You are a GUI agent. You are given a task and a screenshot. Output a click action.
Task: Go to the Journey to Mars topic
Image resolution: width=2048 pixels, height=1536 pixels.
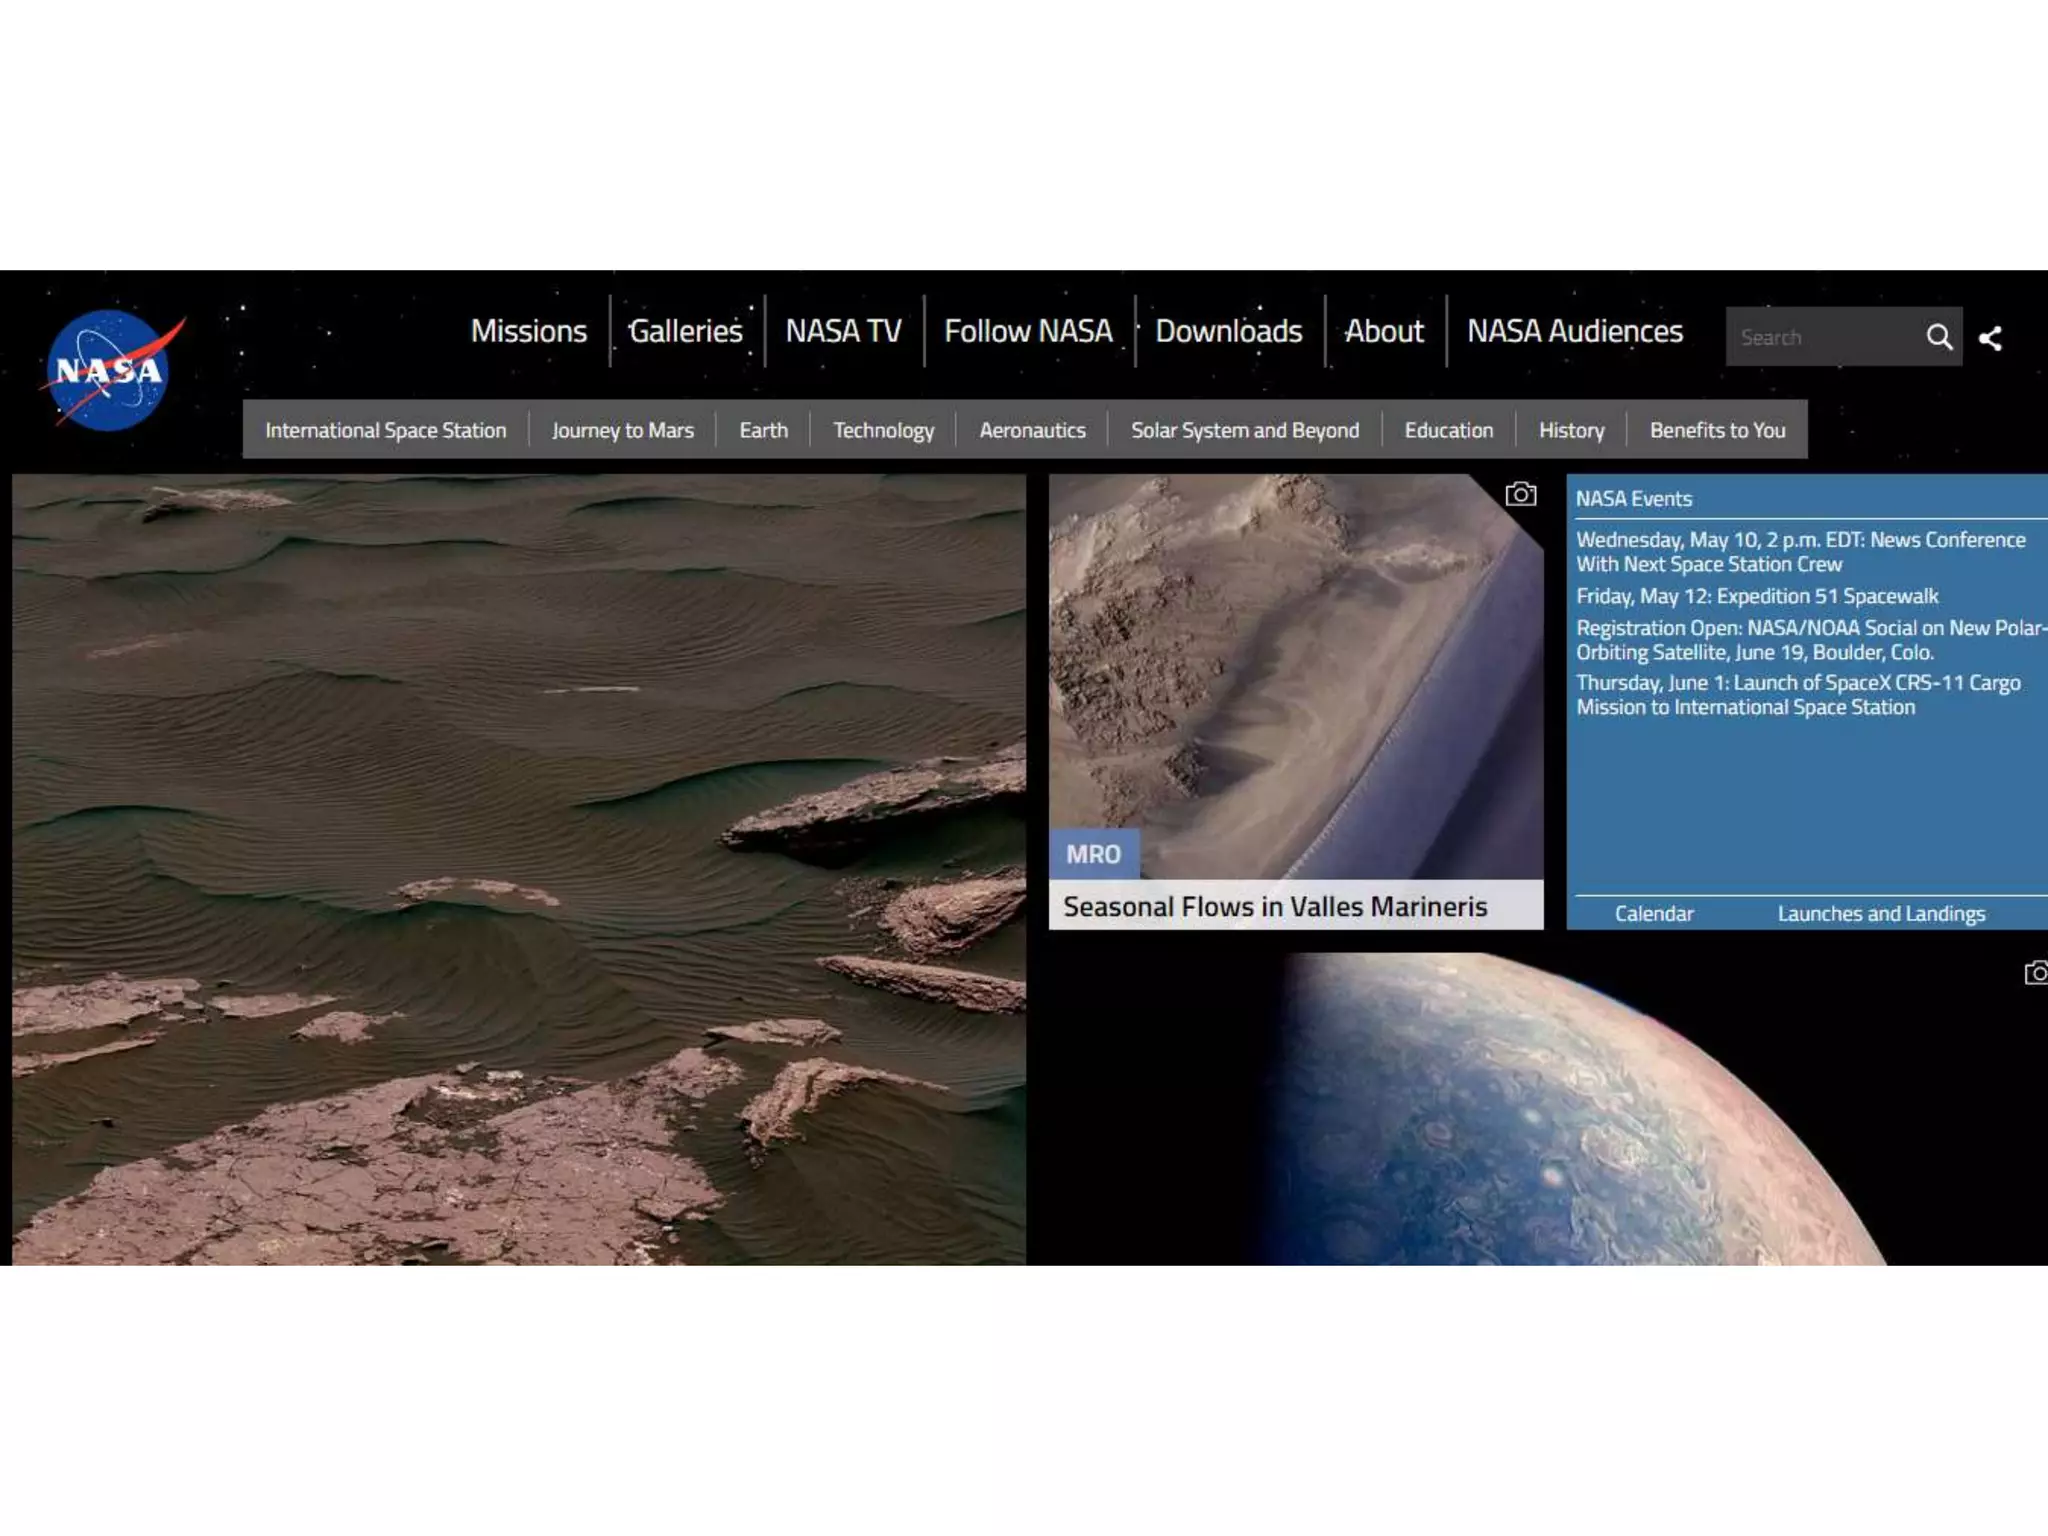[622, 430]
